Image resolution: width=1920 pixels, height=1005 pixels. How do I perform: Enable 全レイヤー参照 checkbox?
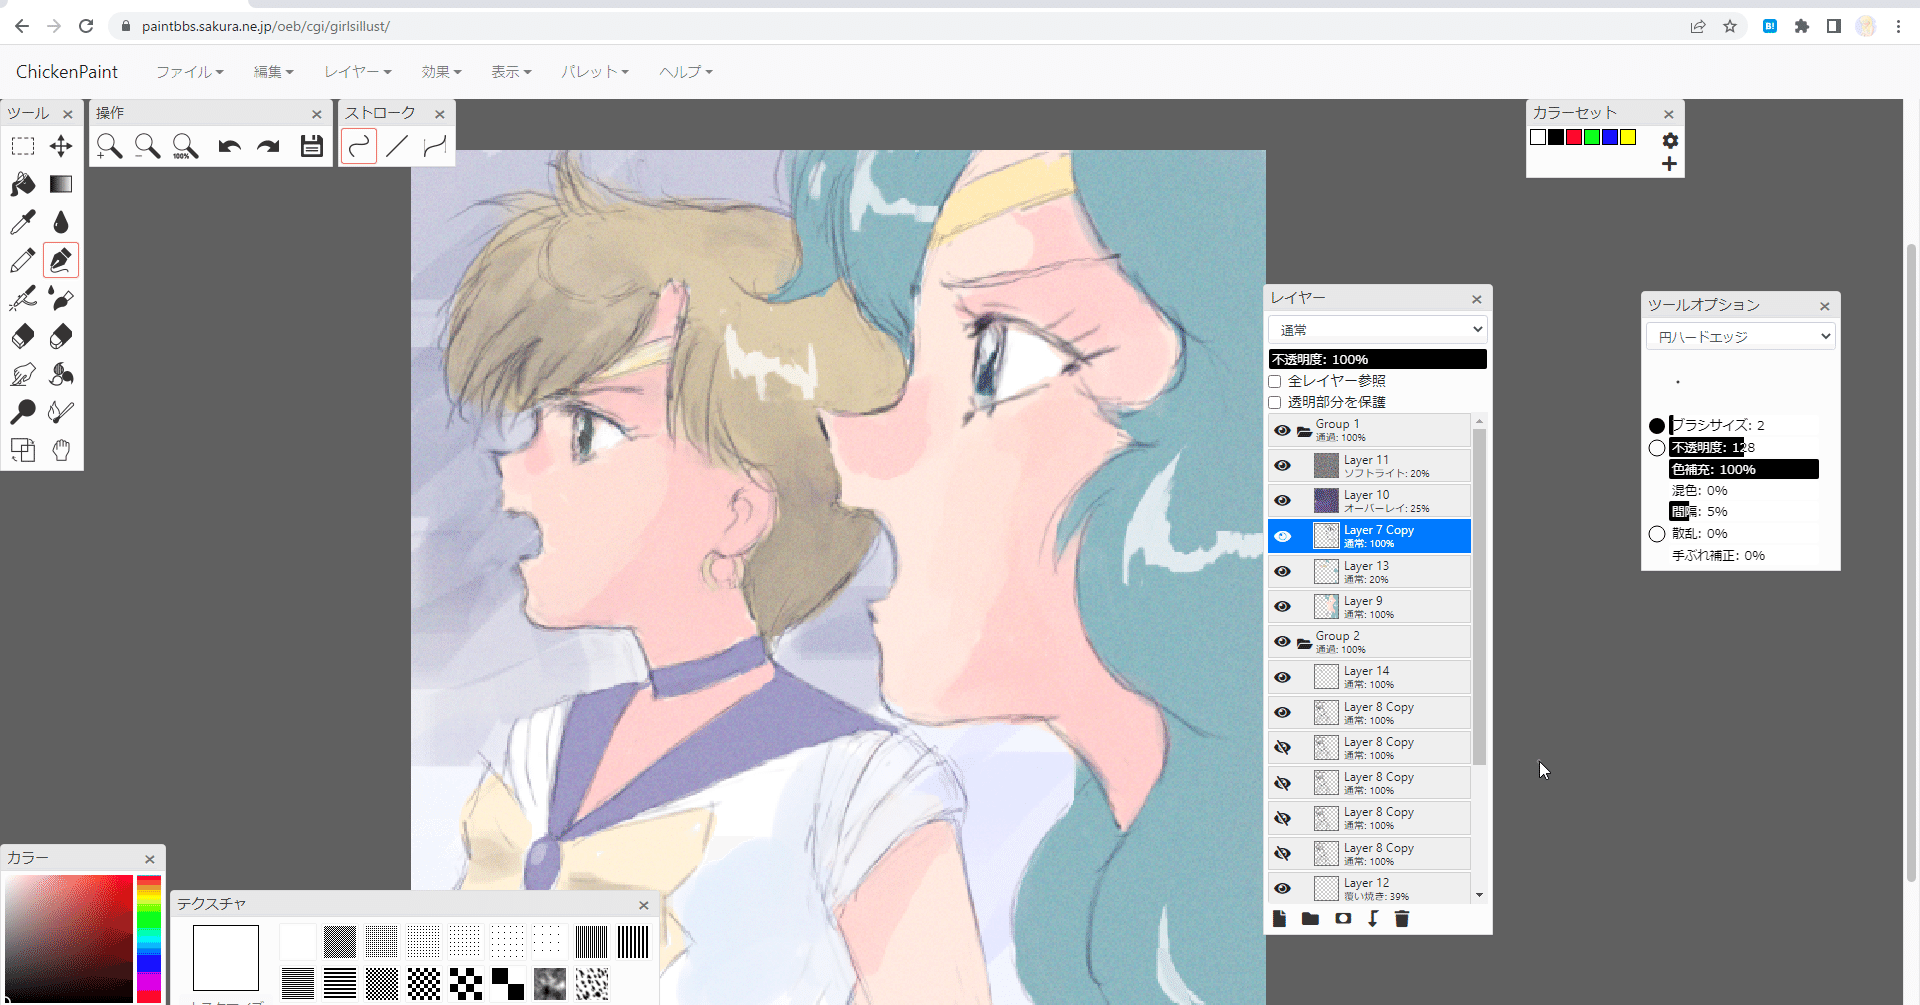pos(1275,381)
